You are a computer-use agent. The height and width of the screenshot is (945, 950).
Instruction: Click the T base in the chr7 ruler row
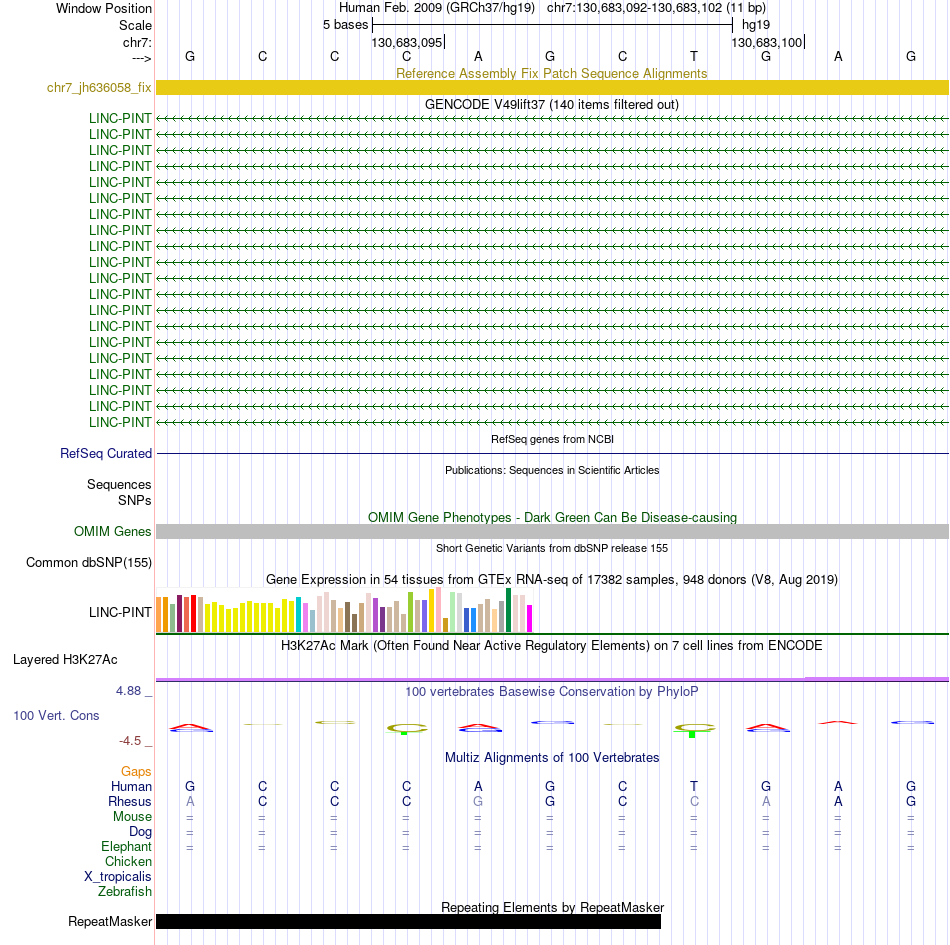[x=694, y=56]
